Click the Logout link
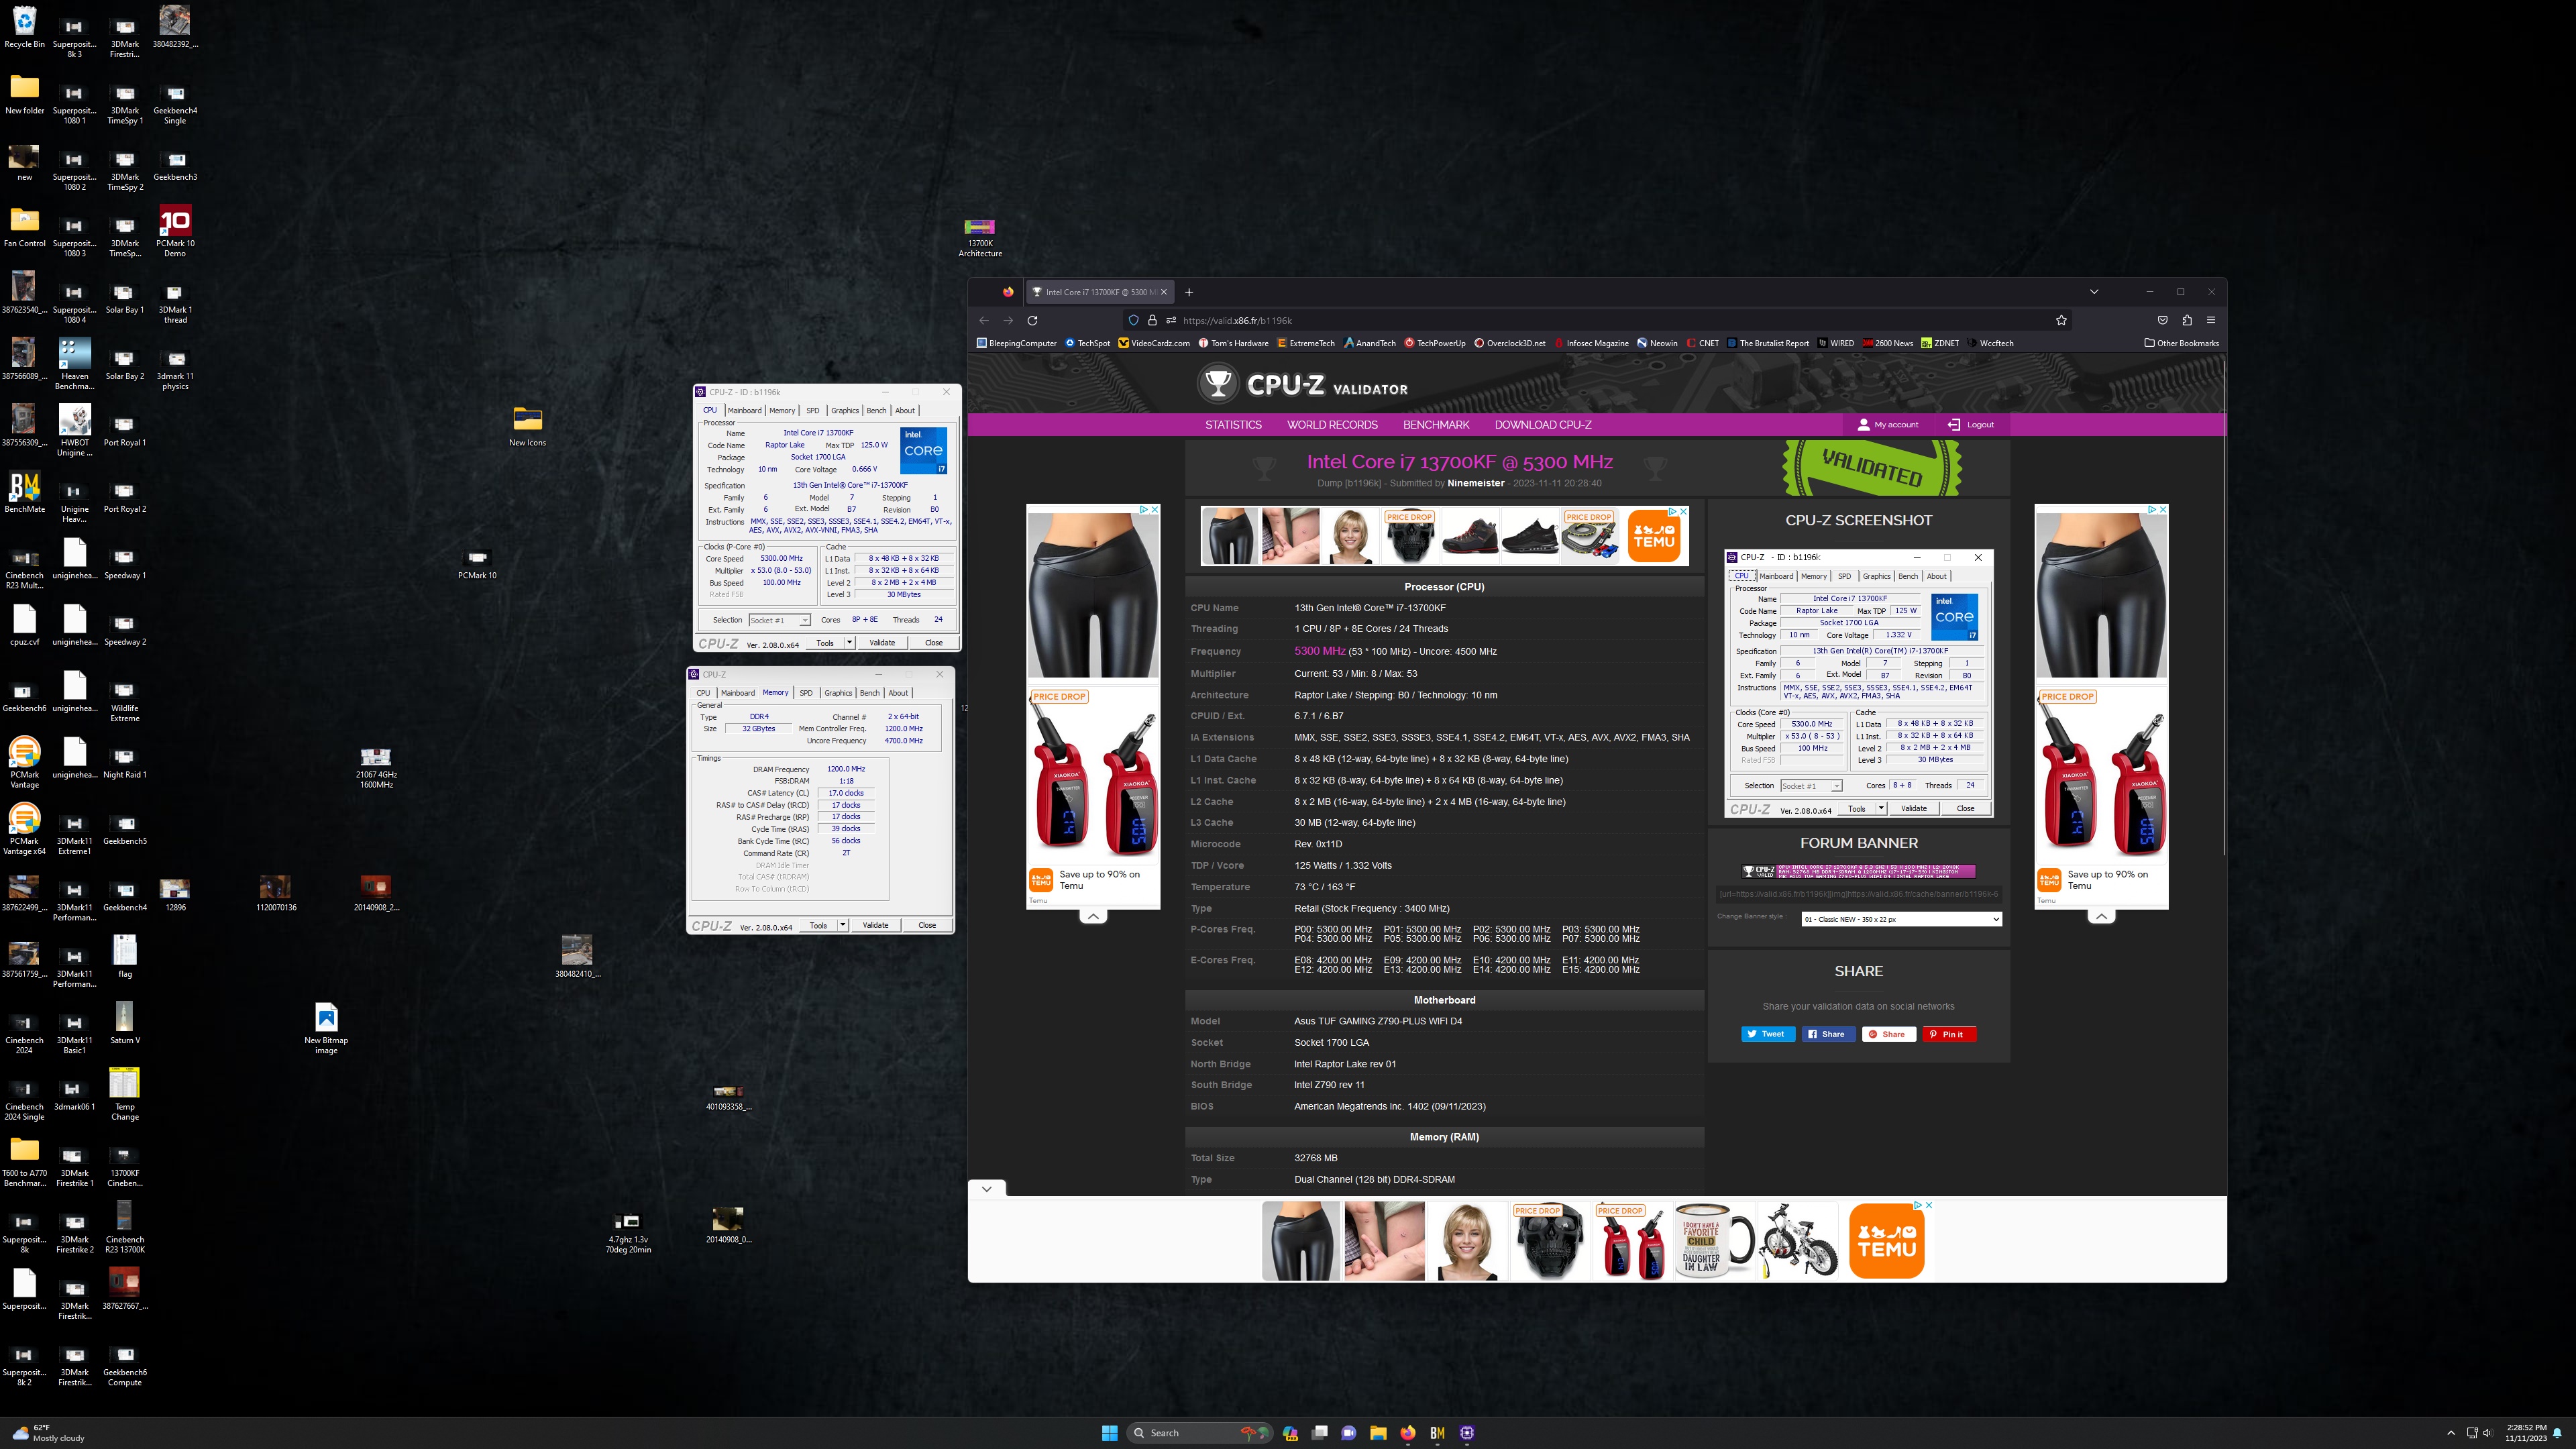 [x=1970, y=424]
